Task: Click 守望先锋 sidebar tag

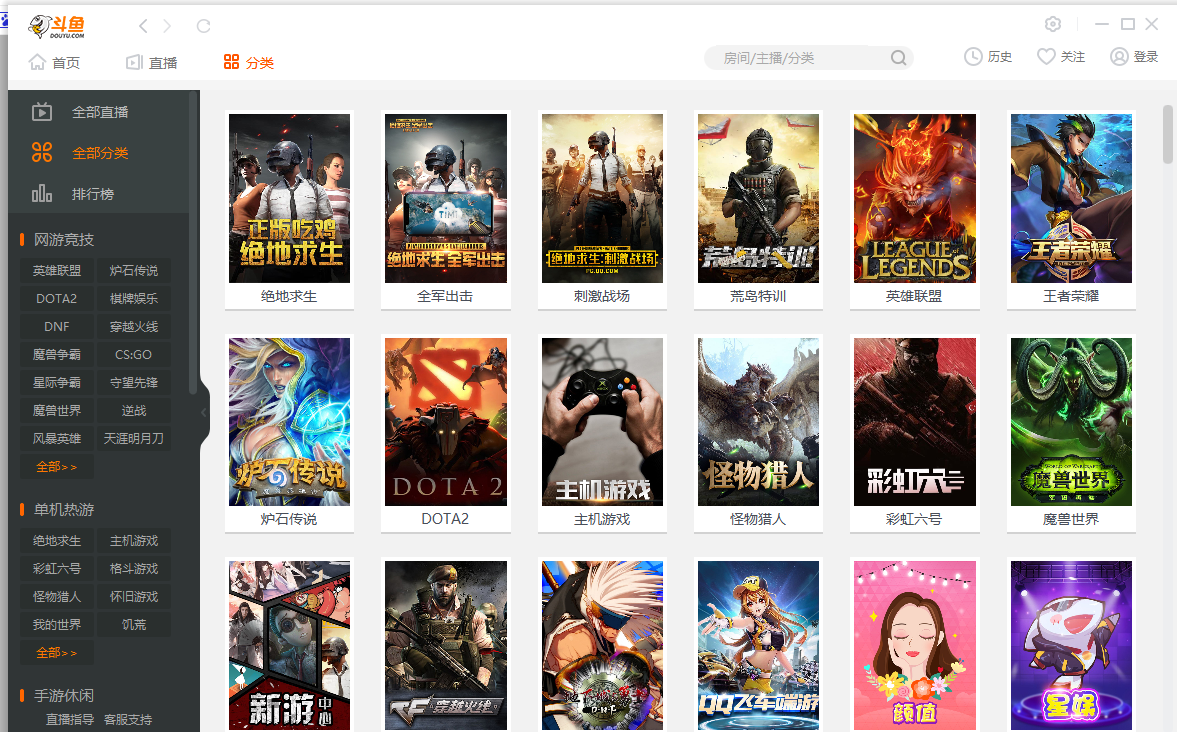Action: click(x=134, y=382)
